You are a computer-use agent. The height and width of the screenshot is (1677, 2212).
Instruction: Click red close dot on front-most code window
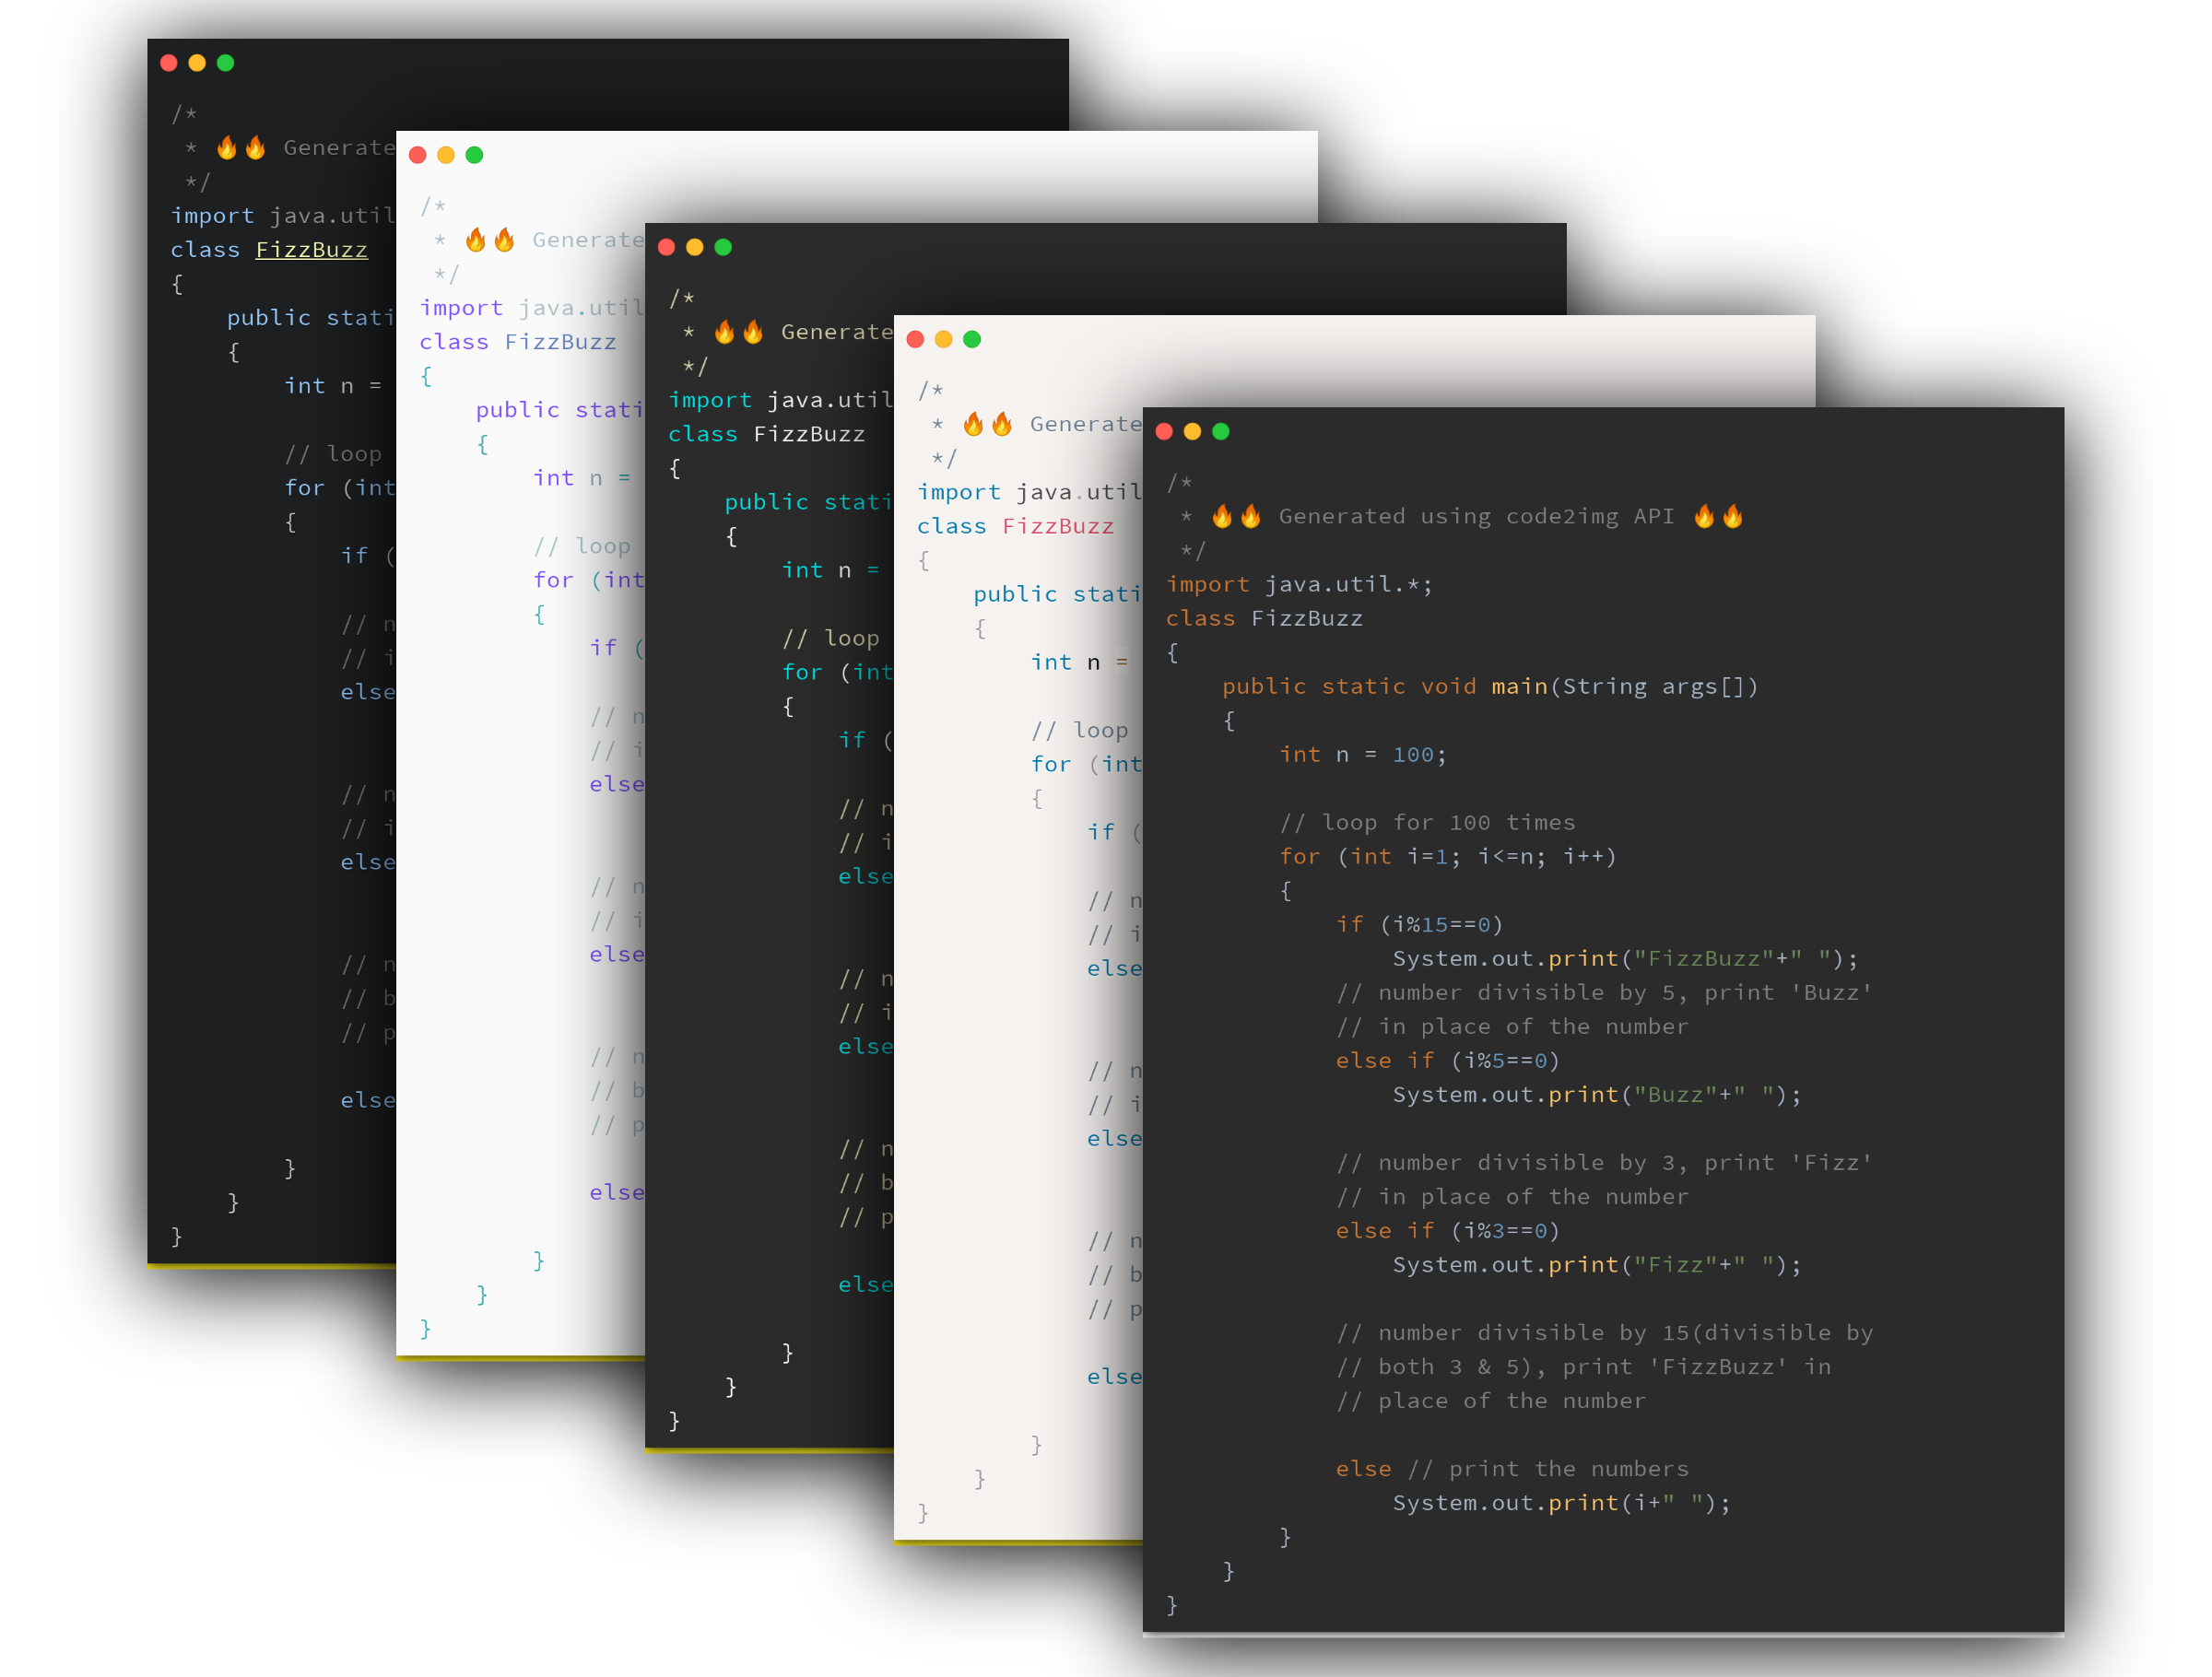coord(1164,431)
